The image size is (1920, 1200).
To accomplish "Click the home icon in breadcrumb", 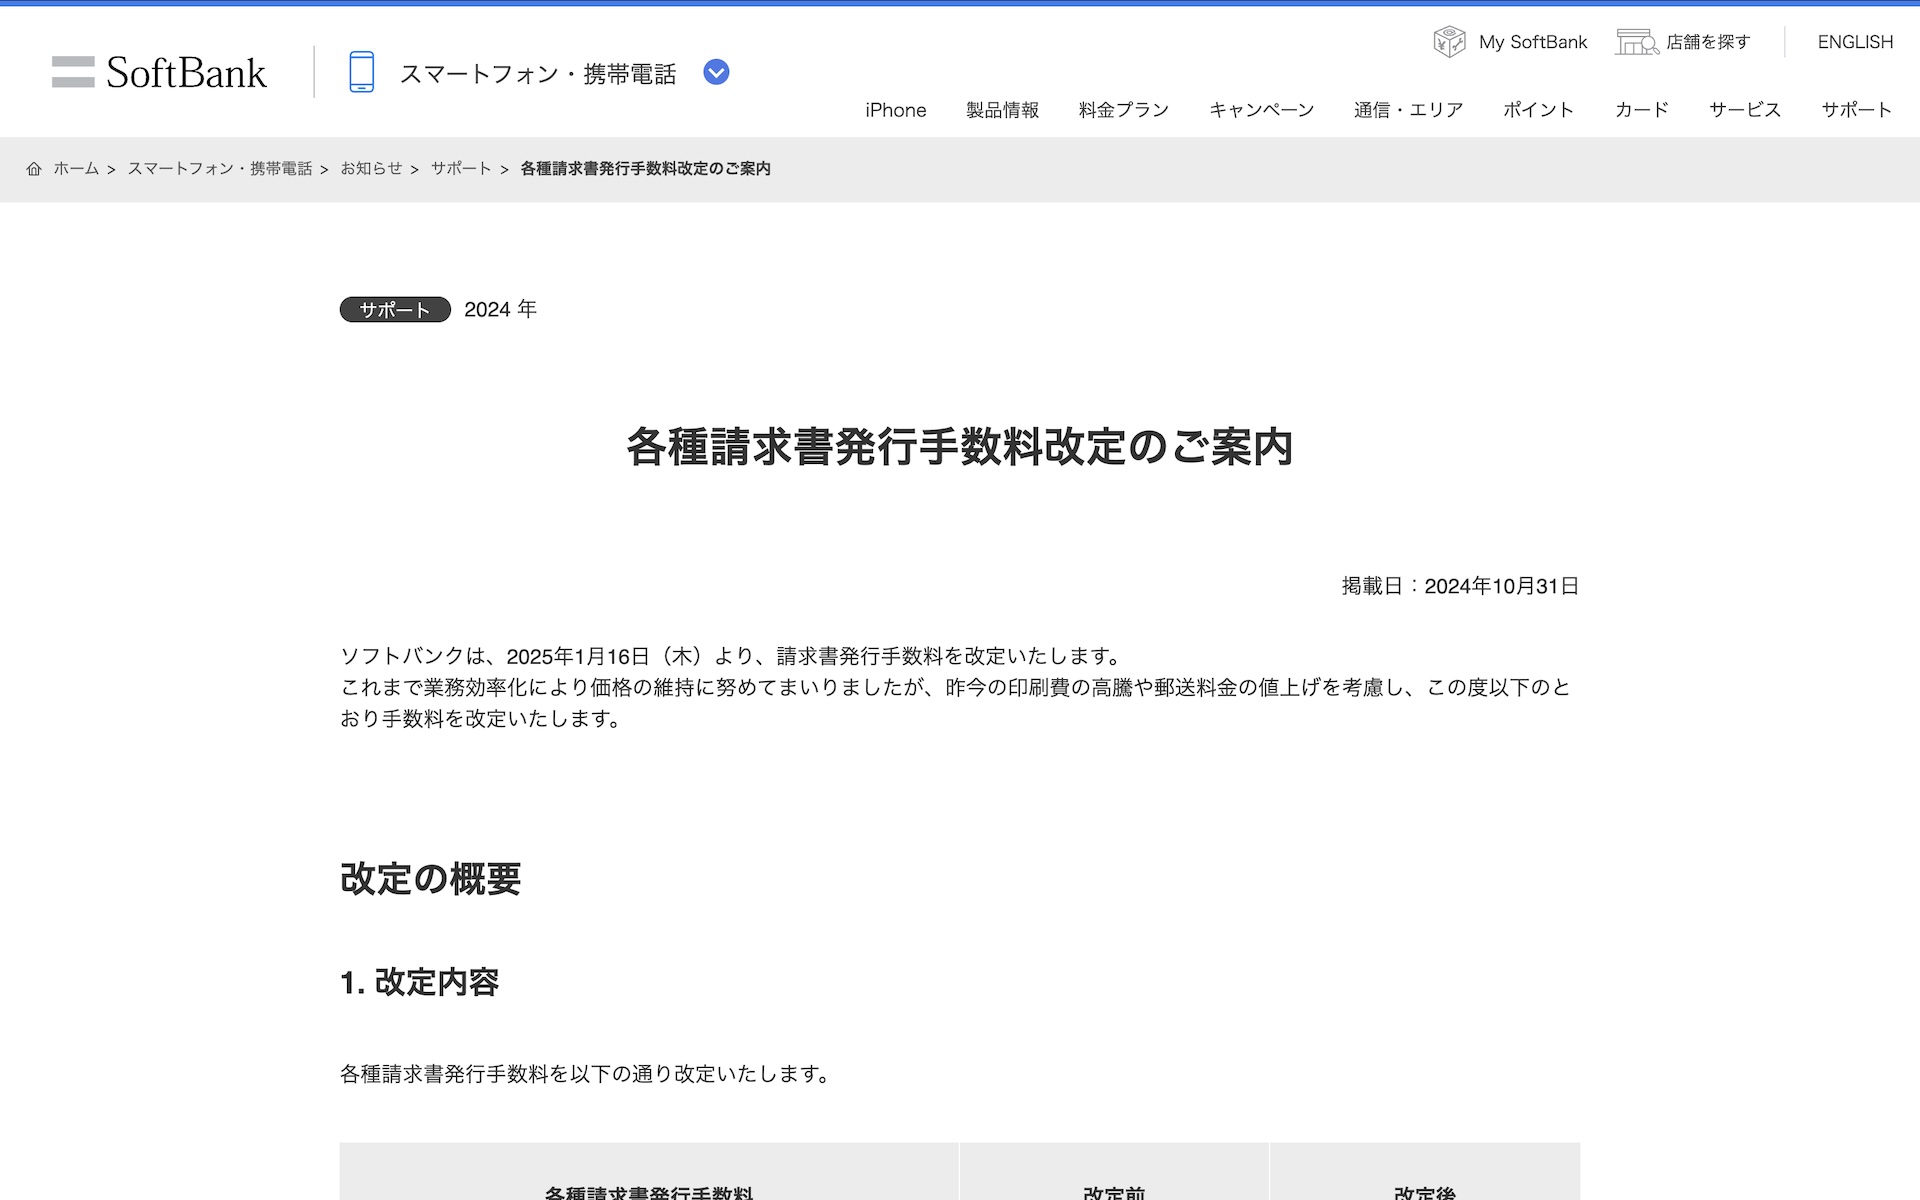I will (34, 169).
